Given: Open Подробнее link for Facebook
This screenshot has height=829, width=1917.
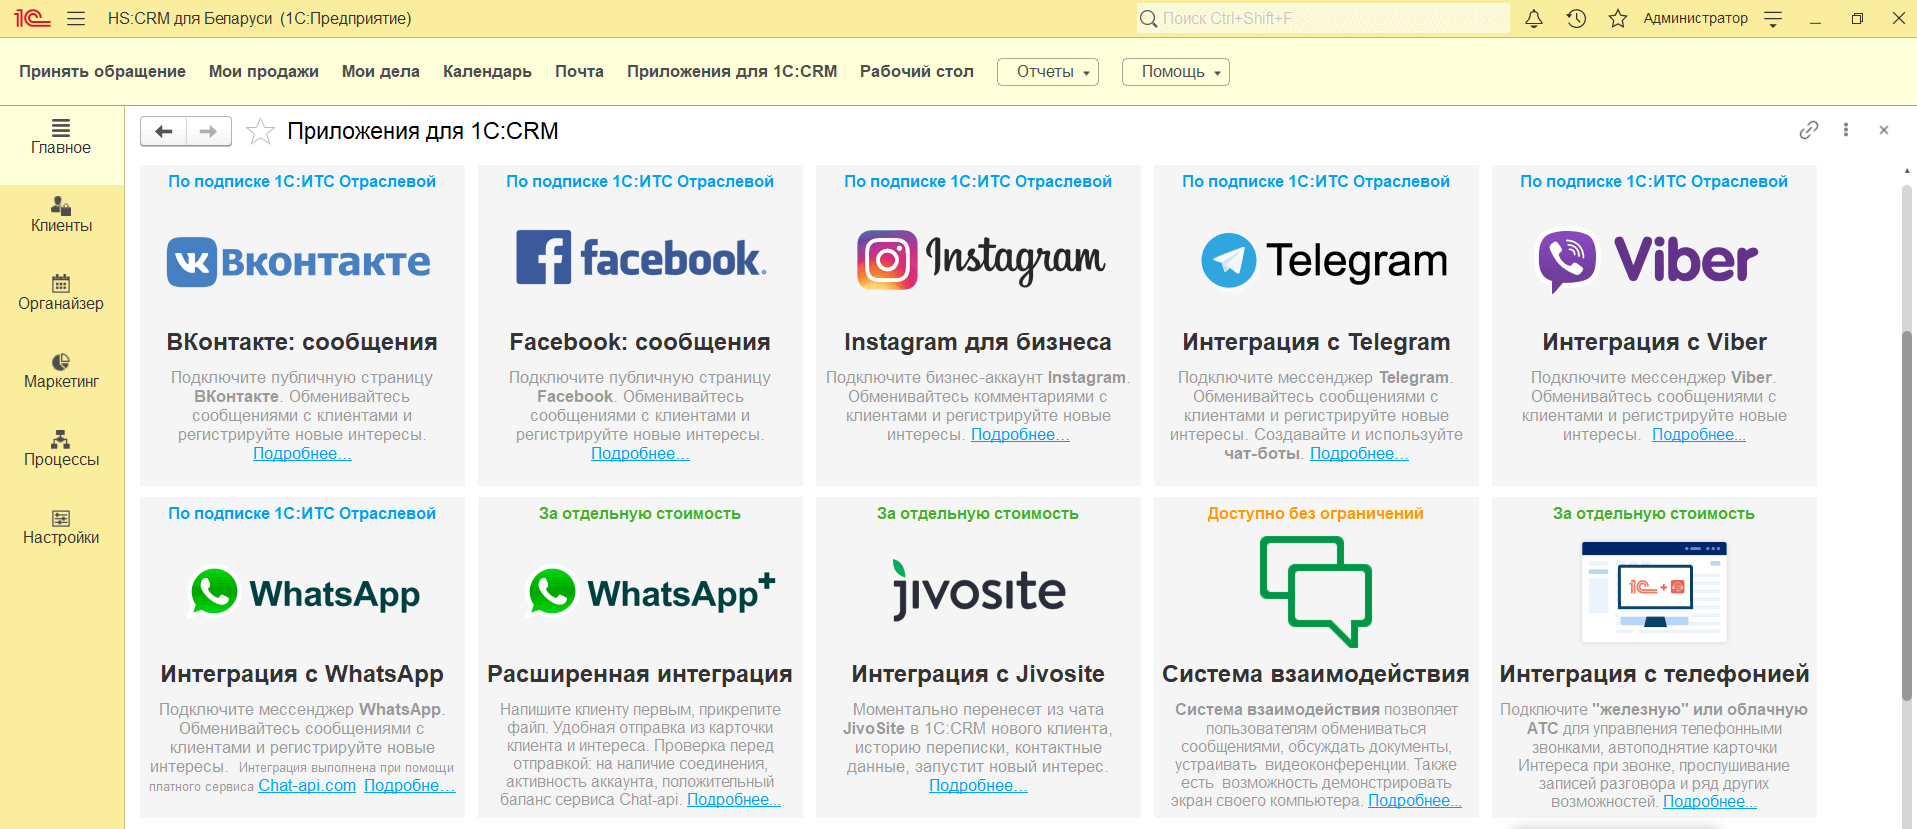Looking at the screenshot, I should pyautogui.click(x=640, y=454).
